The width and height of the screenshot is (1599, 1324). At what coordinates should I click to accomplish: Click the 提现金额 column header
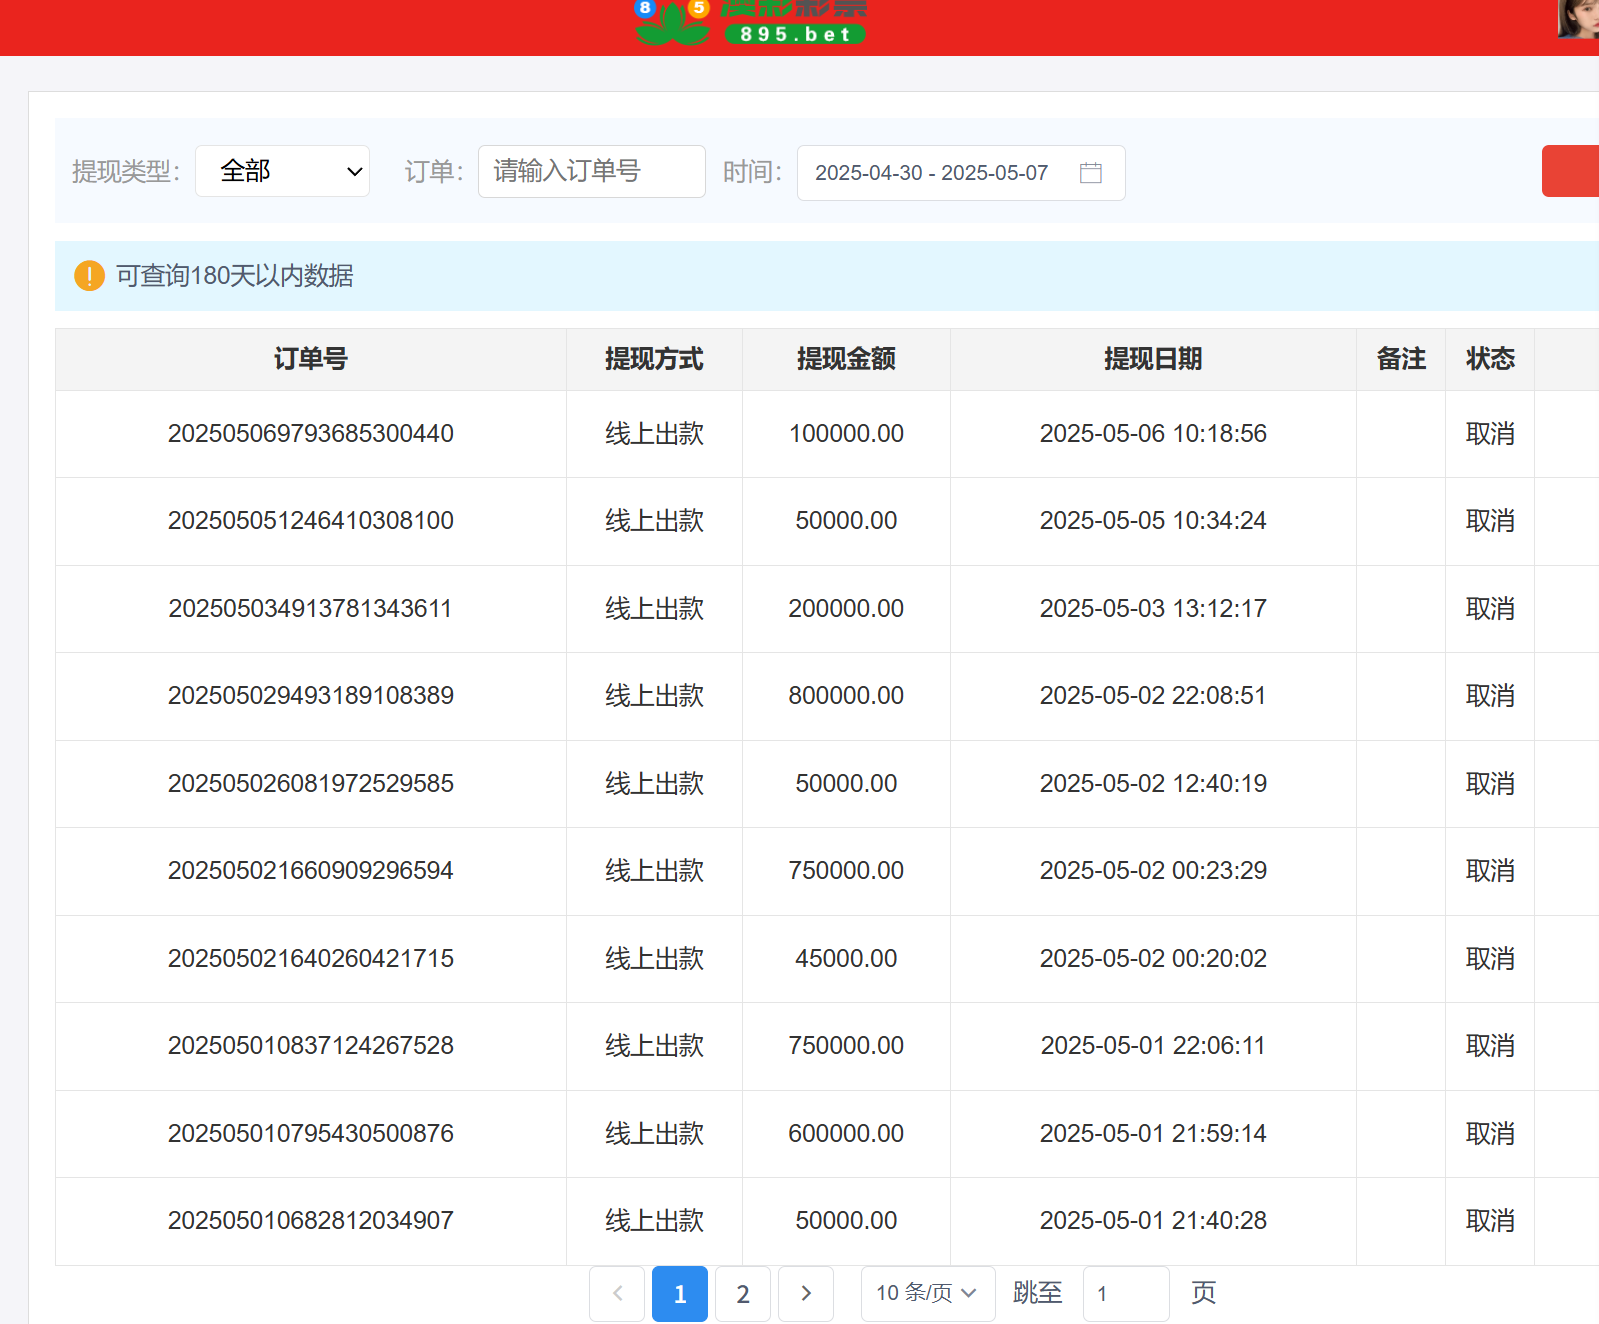point(846,359)
